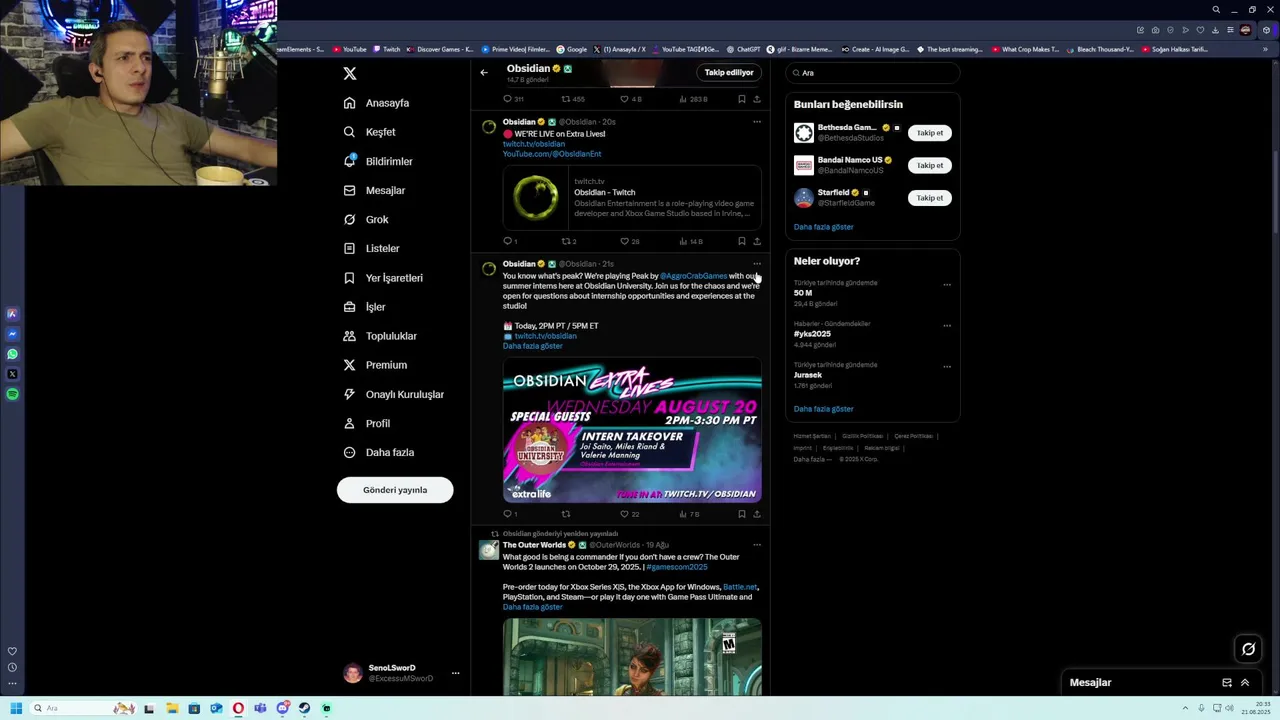Open more options for The Outer Worlds post
1280x720 pixels.
tap(757, 545)
